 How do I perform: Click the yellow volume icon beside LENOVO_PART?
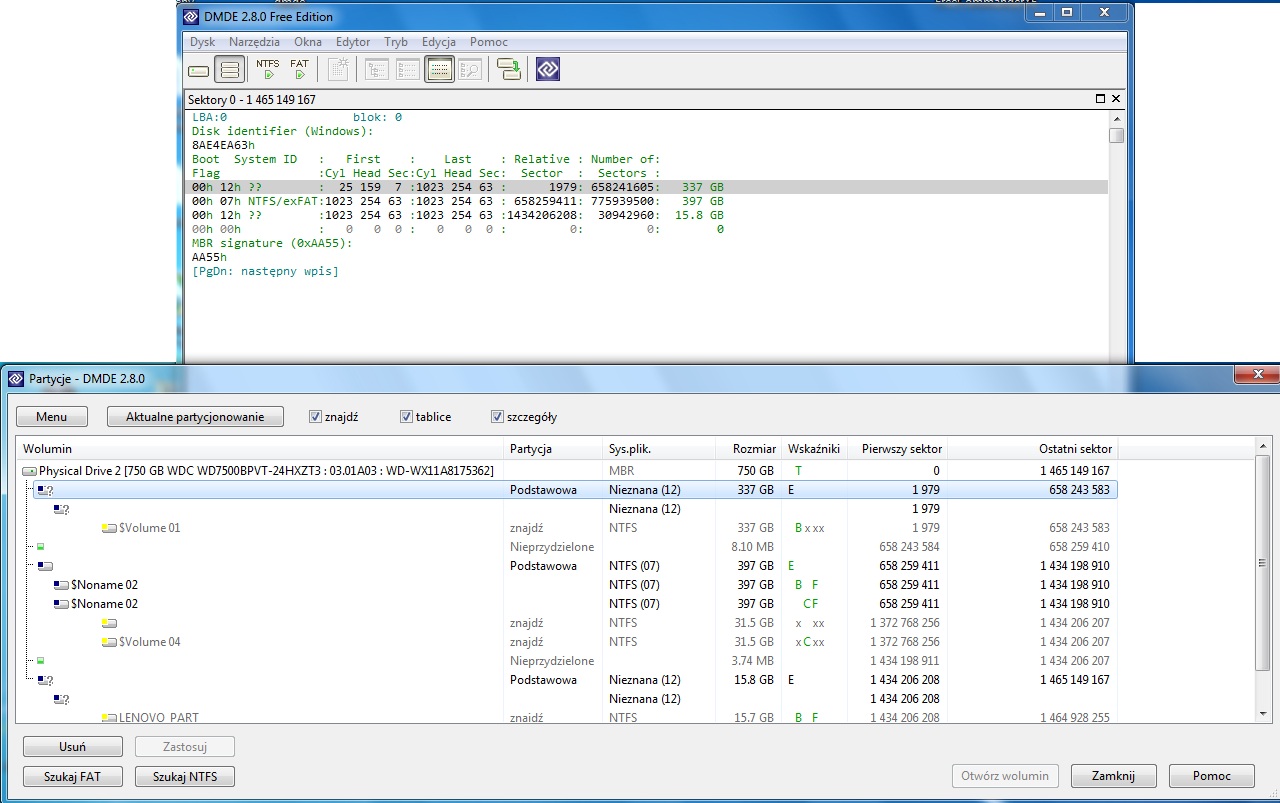click(110, 718)
